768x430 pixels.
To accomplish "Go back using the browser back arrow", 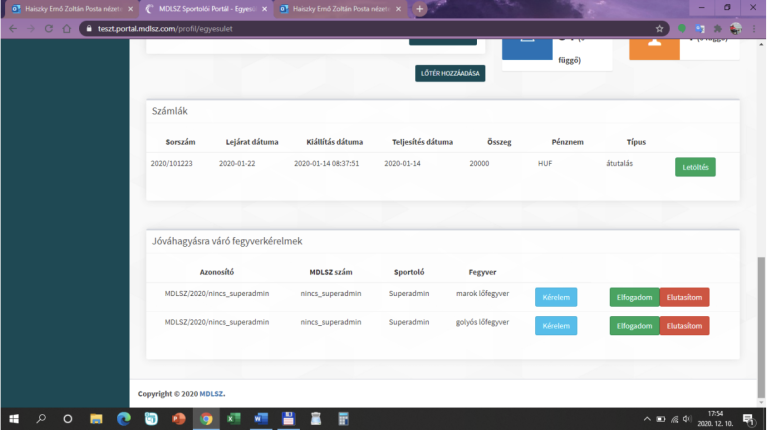I will [13, 29].
